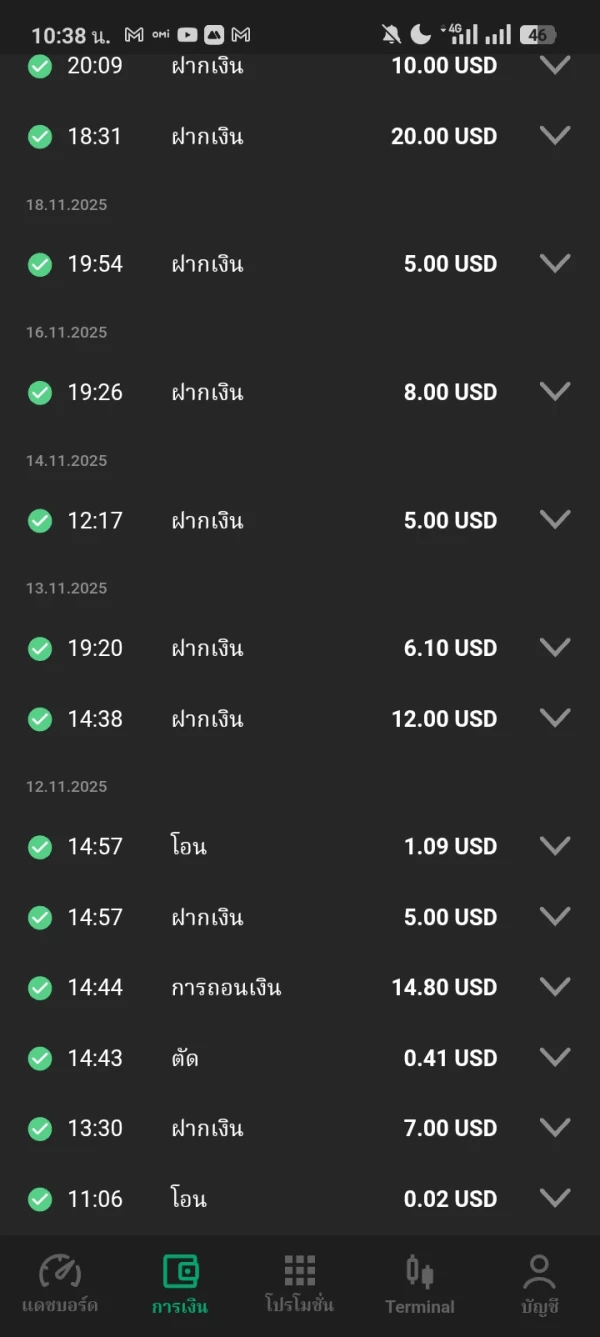Tap the finance wallet icon
The image size is (600, 1337).
180,1272
